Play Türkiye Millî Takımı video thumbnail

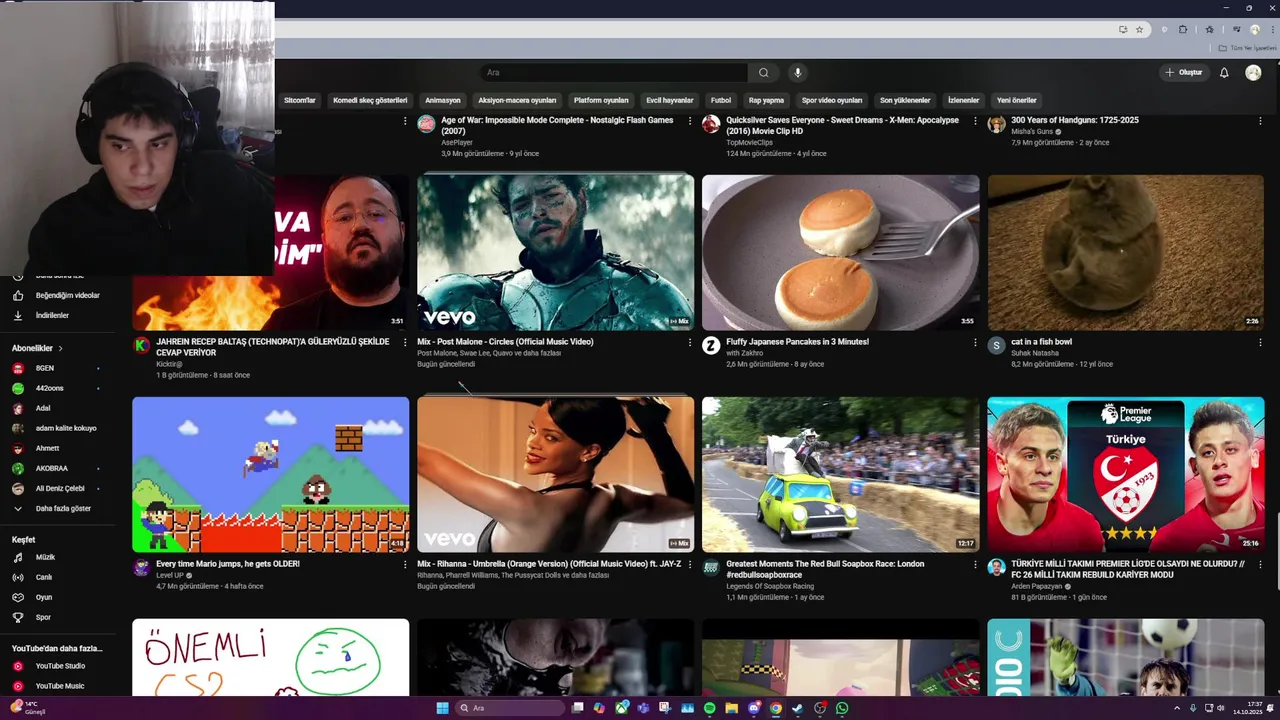1125,474
